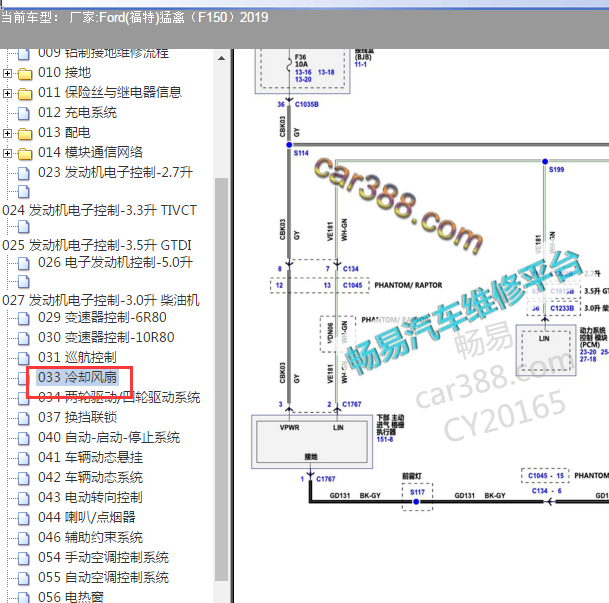Click the 046 辅助约束系统 document icon
The width and height of the screenshot is (609, 603).
coord(24,538)
